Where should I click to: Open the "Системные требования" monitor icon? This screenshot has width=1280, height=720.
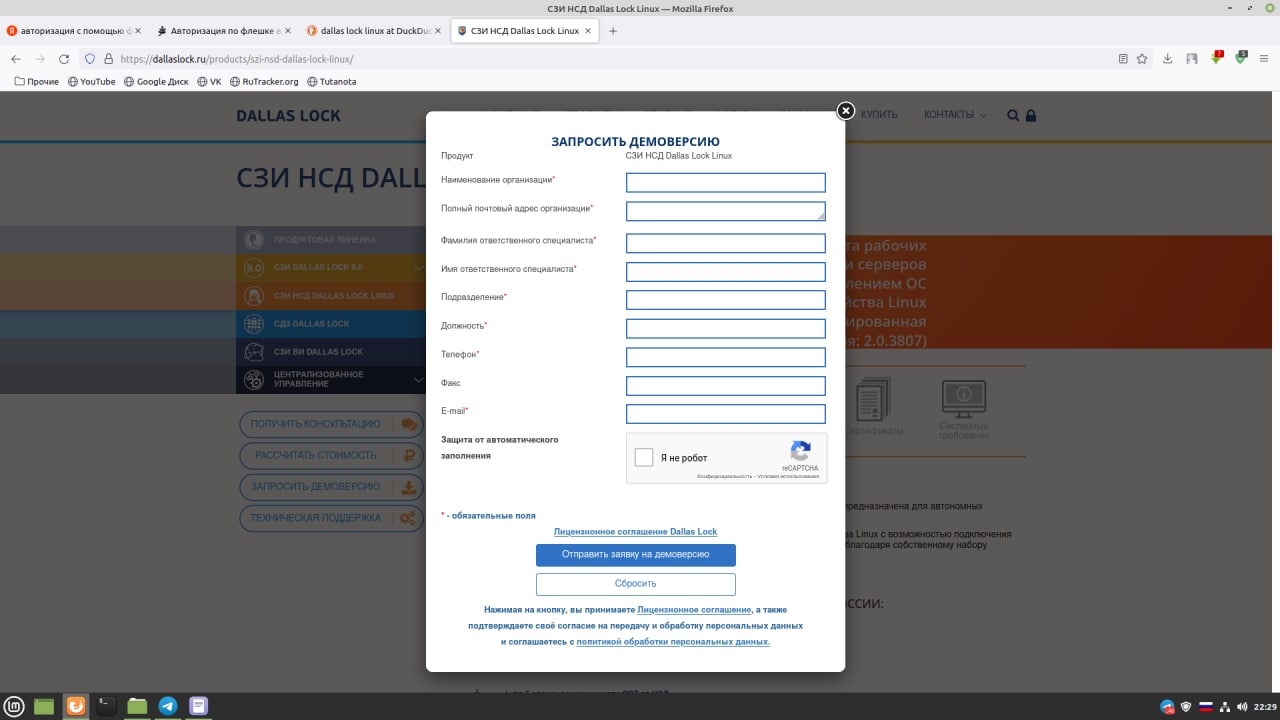964,409
